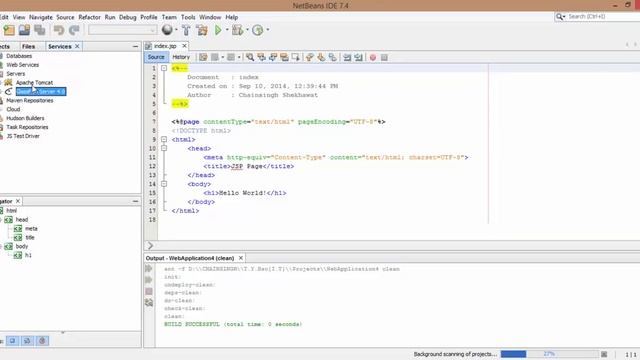Select the Services tab
Image resolution: width=640 pixels, height=360 pixels.
tap(60, 47)
